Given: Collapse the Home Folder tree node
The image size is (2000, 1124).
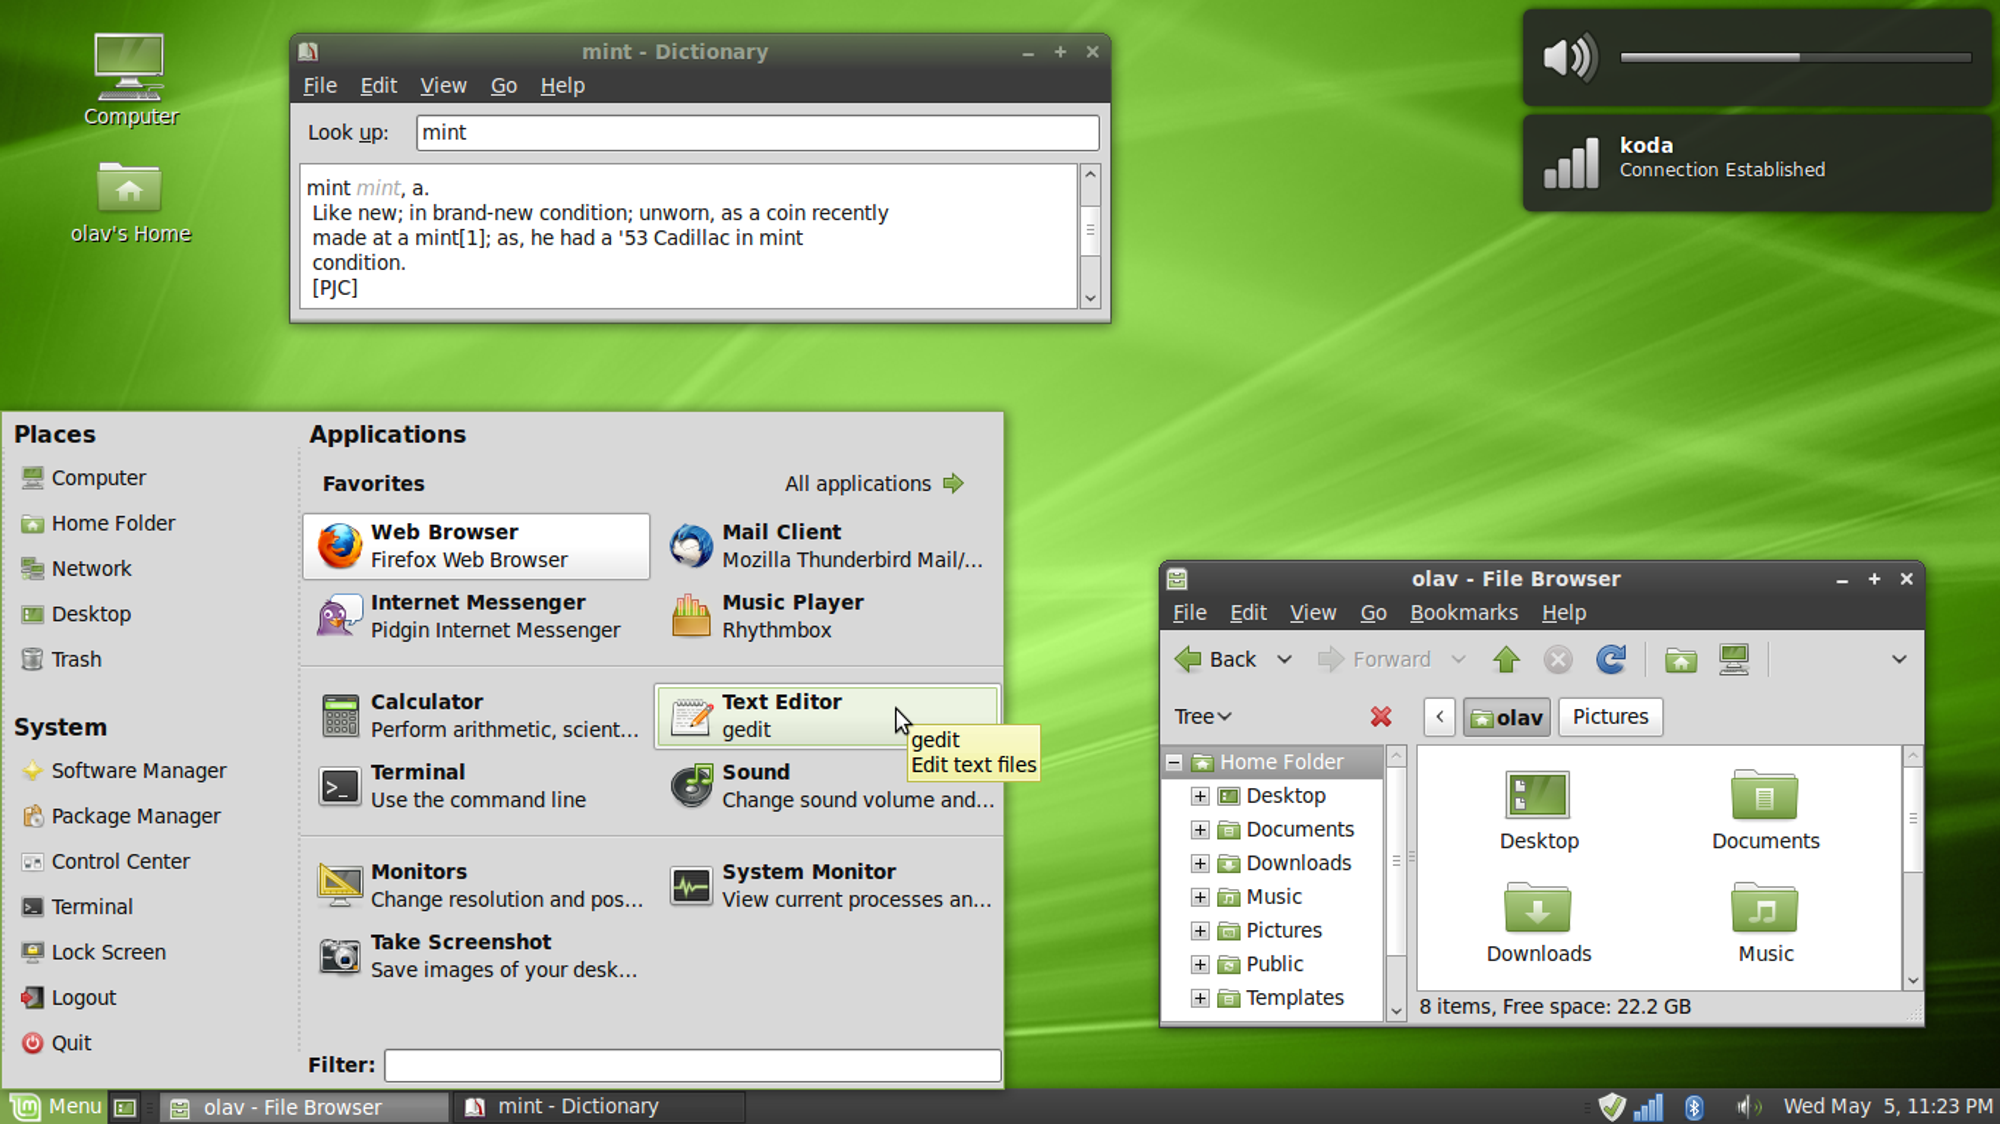Looking at the screenshot, I should coord(1174,762).
